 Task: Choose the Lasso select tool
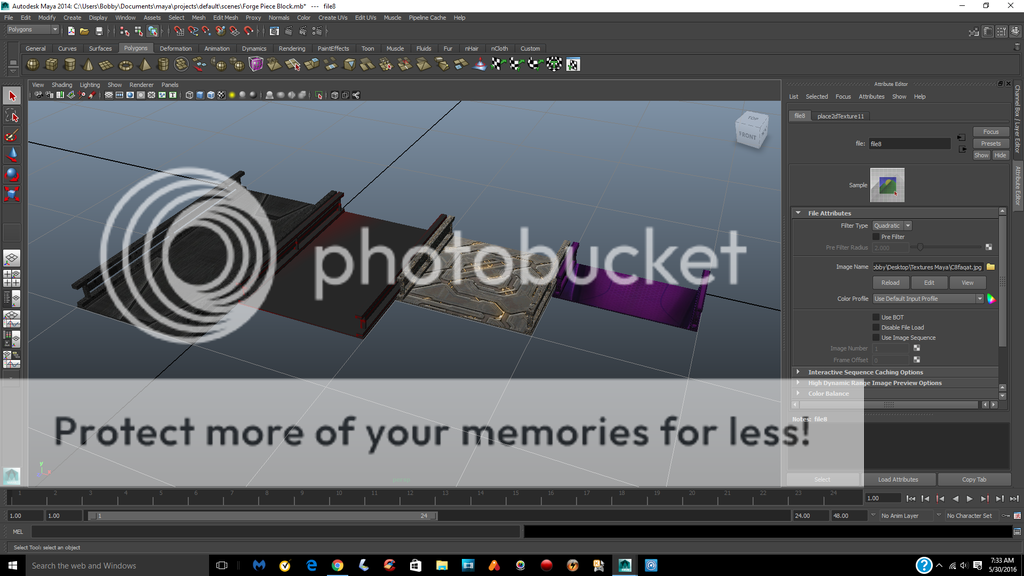click(12, 116)
